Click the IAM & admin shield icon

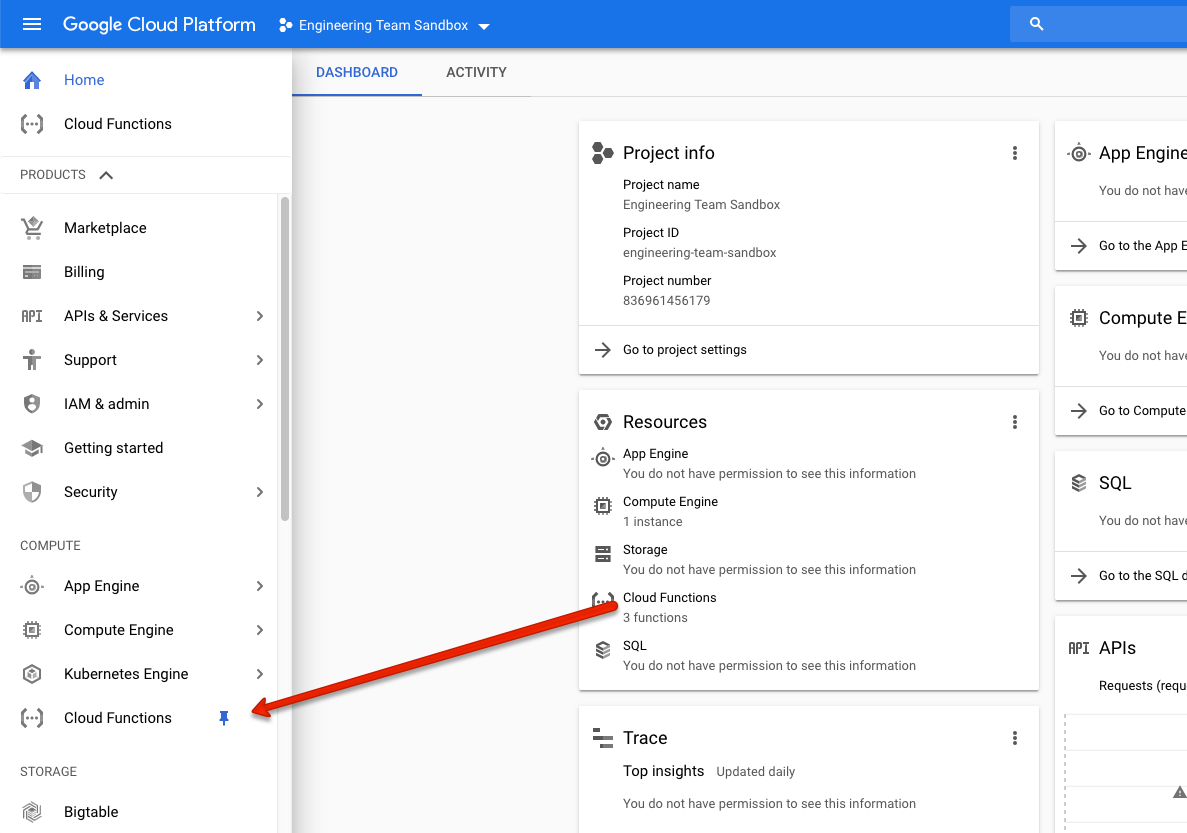pos(32,404)
